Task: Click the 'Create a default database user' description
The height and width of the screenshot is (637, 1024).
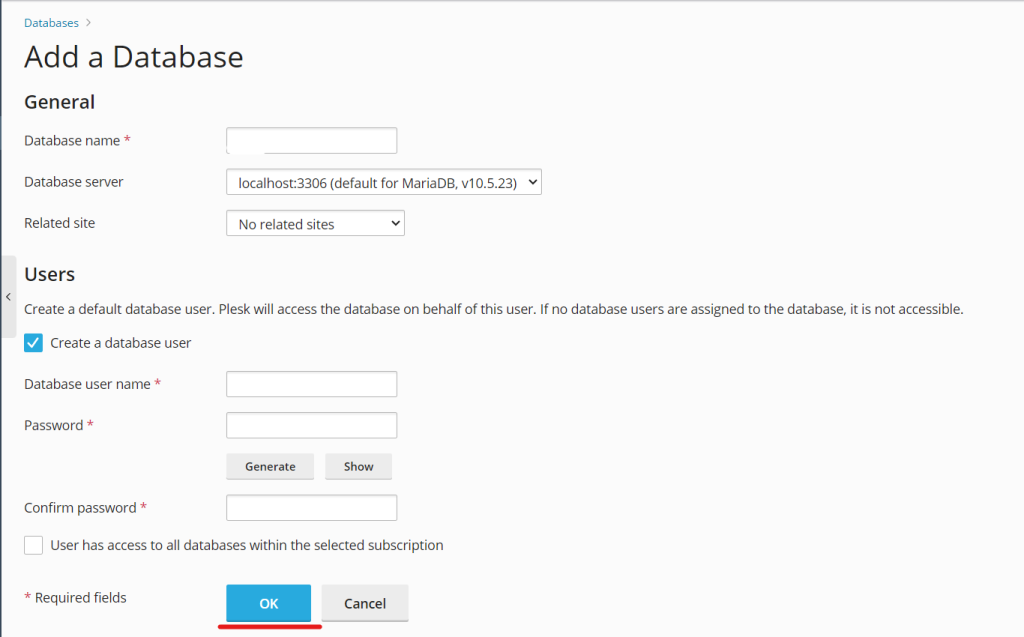Action: (494, 309)
